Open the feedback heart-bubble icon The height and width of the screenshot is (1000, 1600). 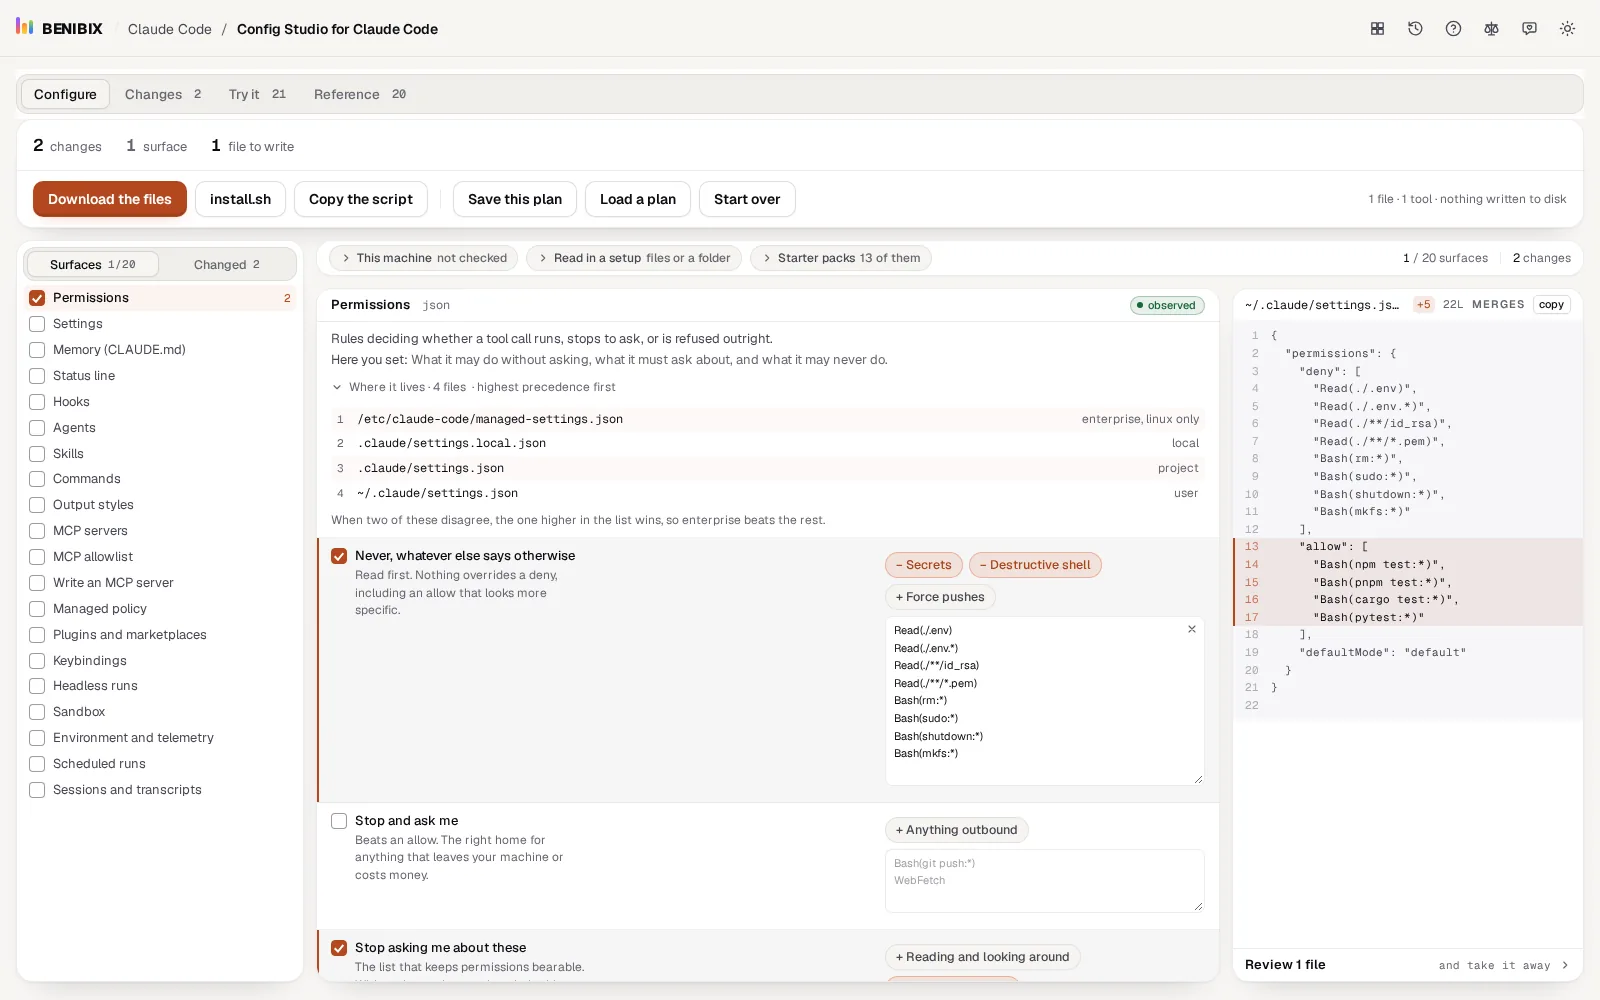click(1529, 29)
